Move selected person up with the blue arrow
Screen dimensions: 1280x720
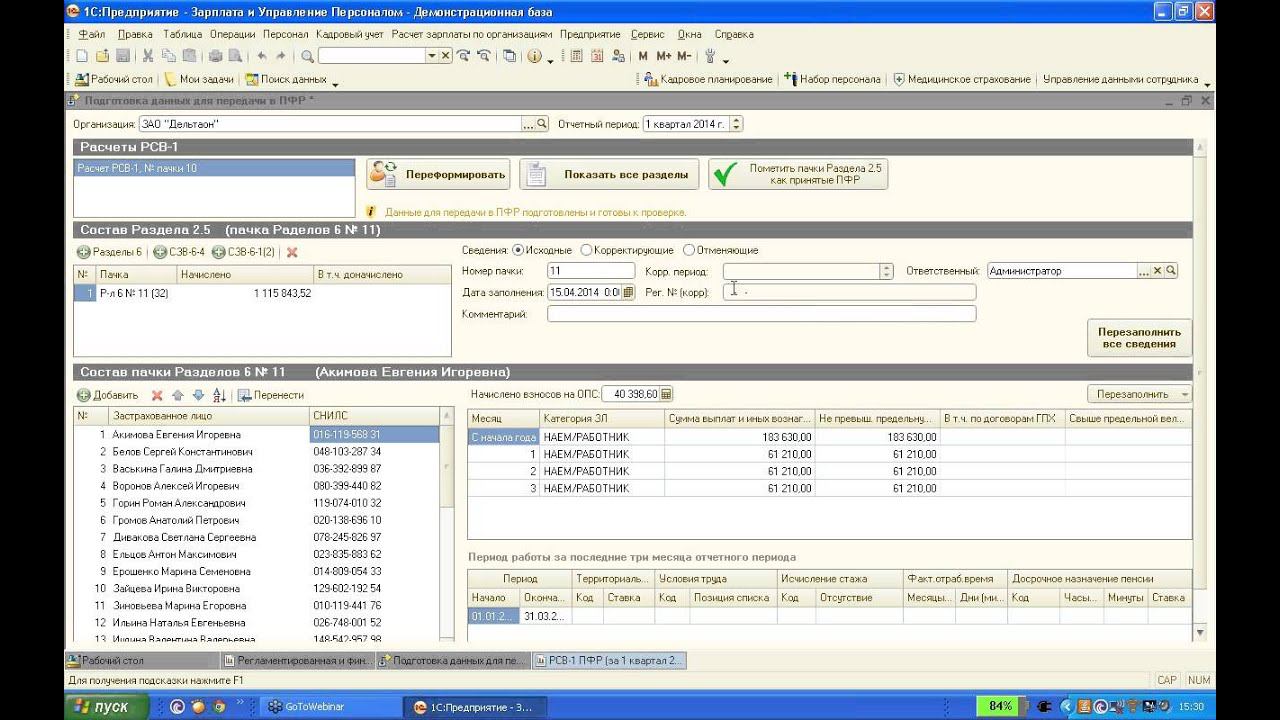click(177, 395)
